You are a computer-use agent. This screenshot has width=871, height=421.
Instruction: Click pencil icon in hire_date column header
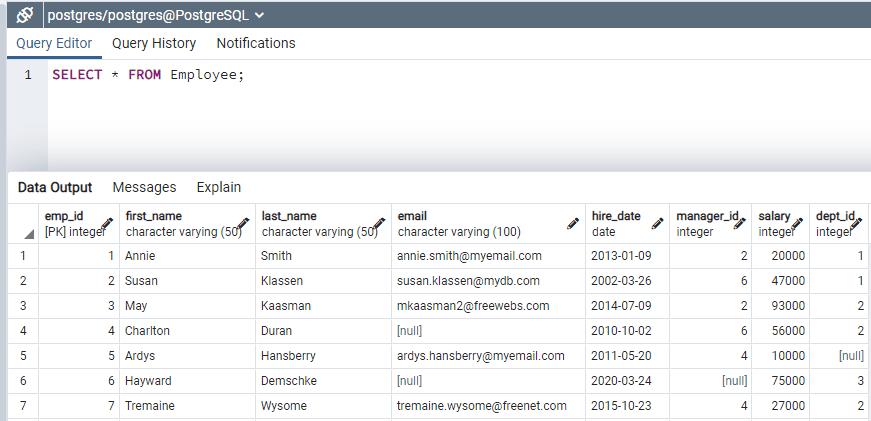tap(657, 224)
